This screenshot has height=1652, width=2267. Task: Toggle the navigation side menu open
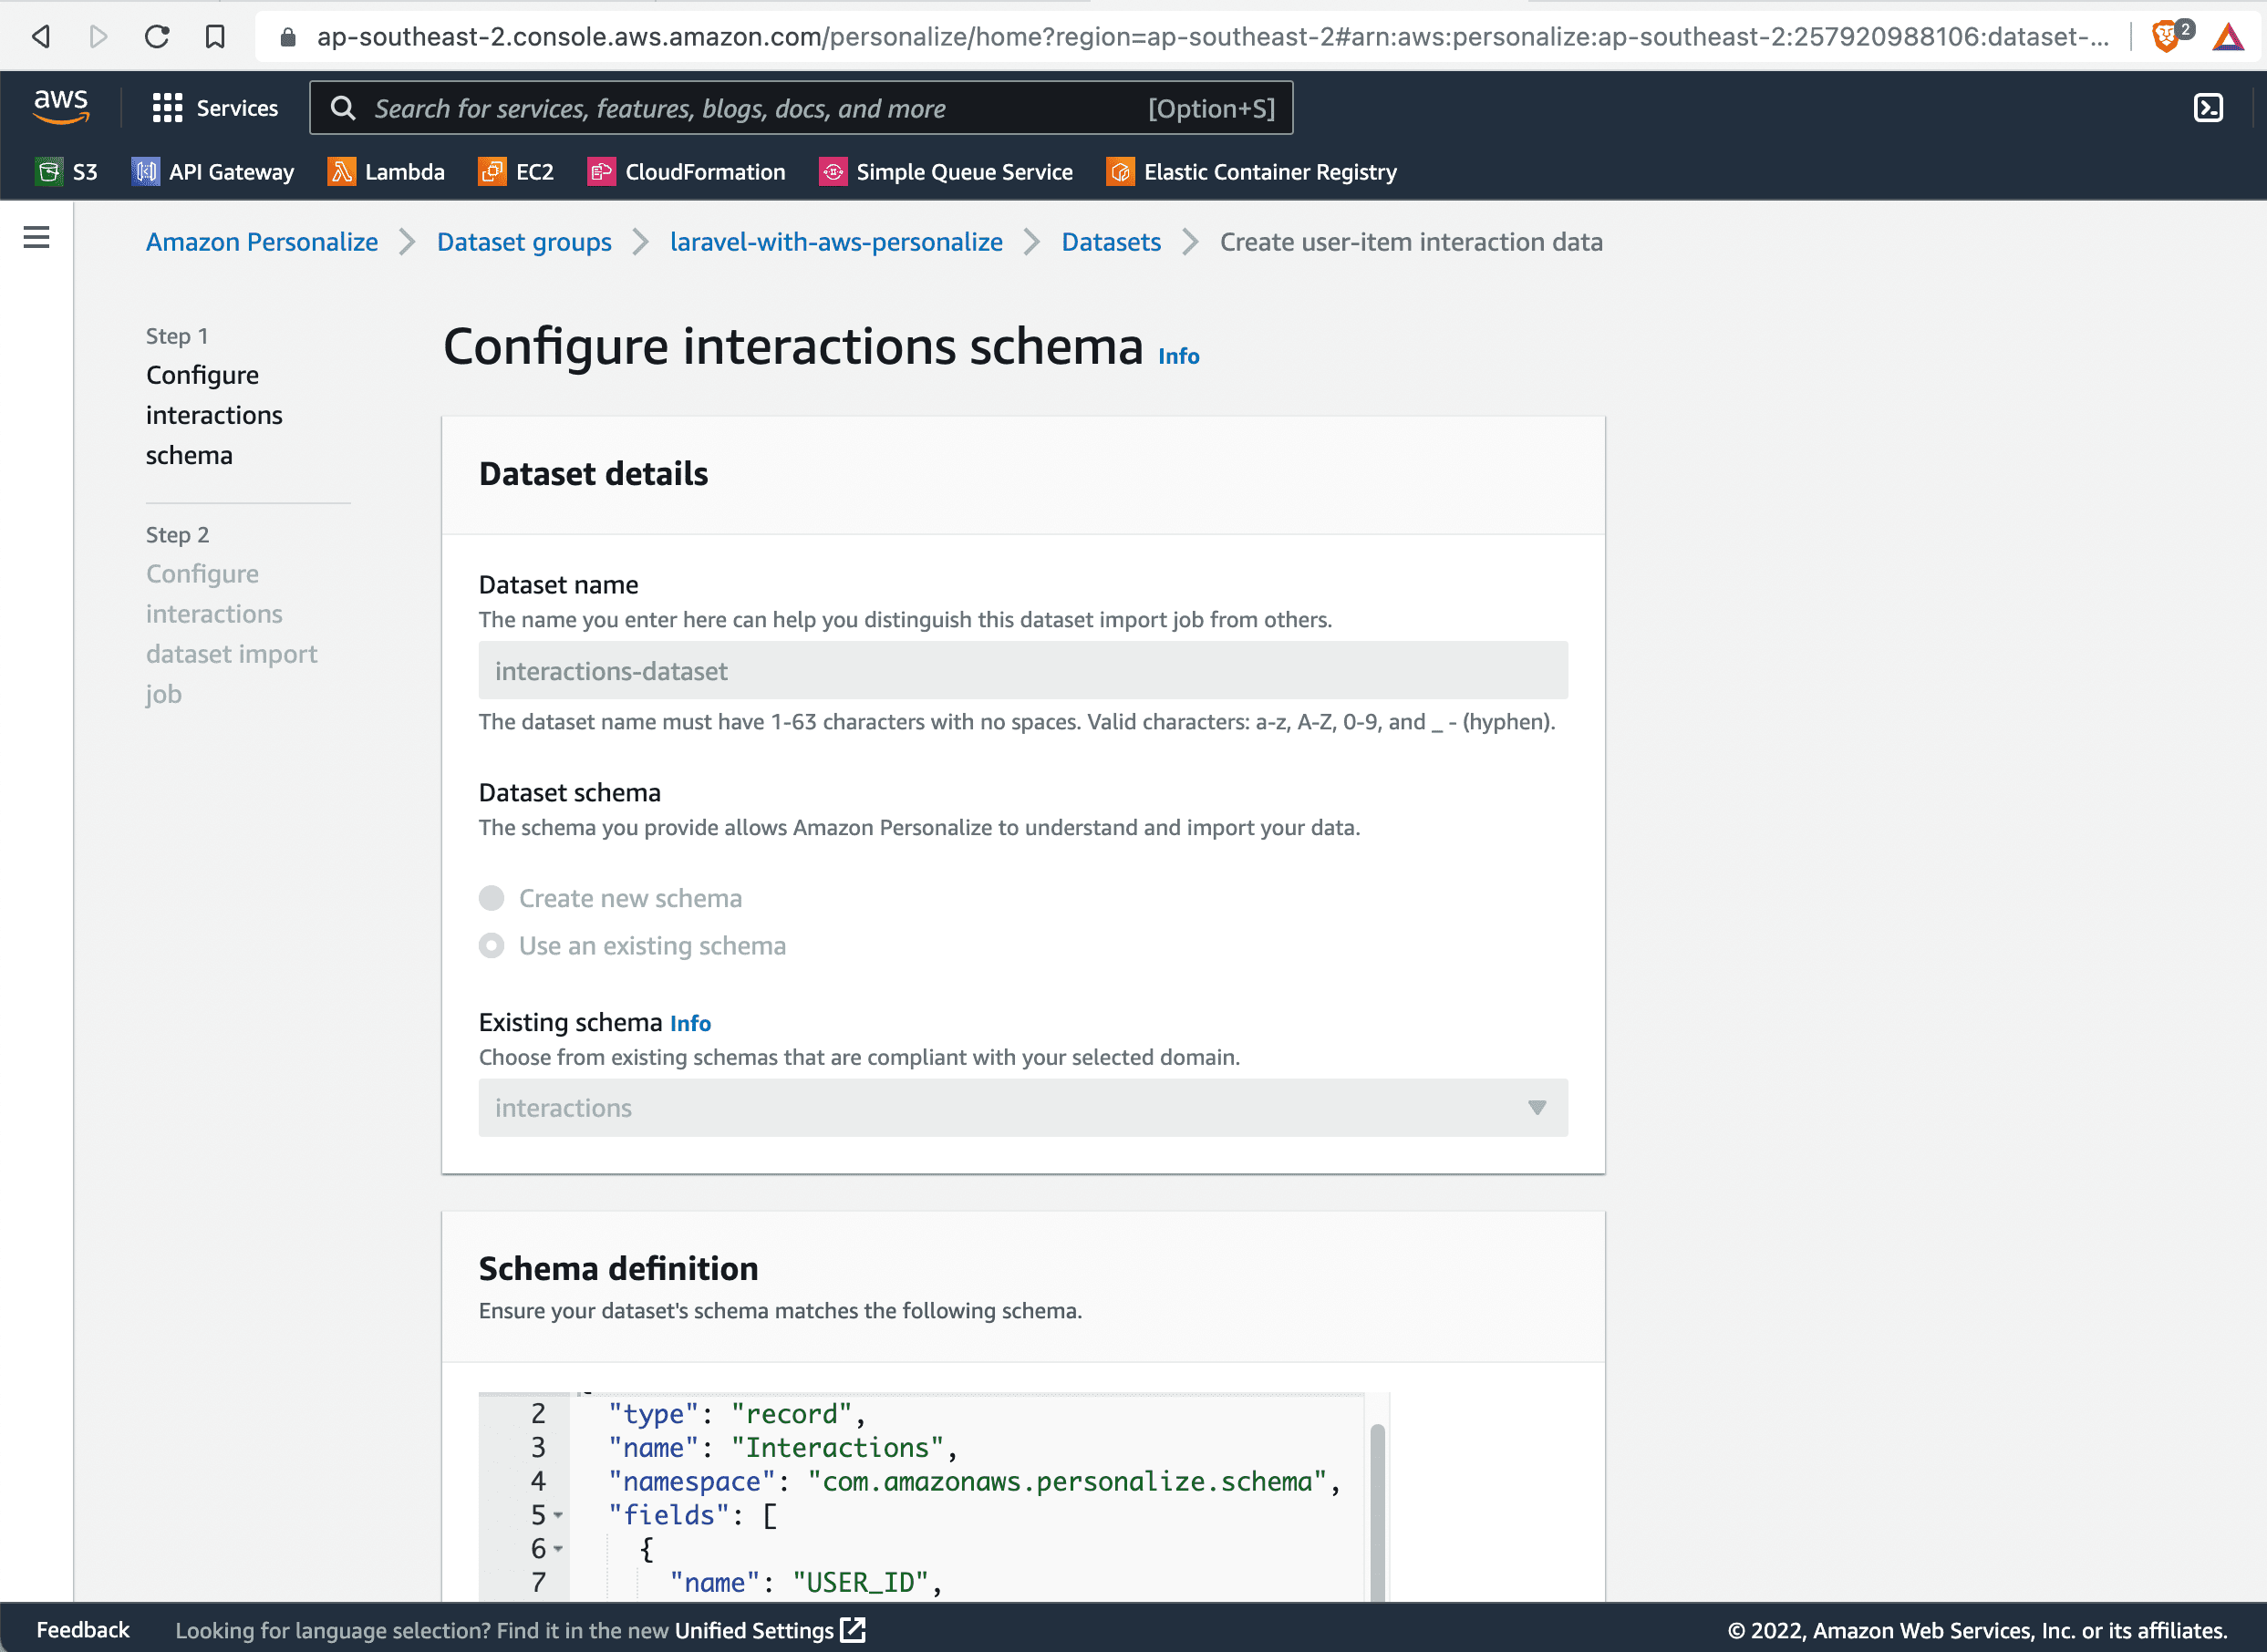tap(36, 239)
